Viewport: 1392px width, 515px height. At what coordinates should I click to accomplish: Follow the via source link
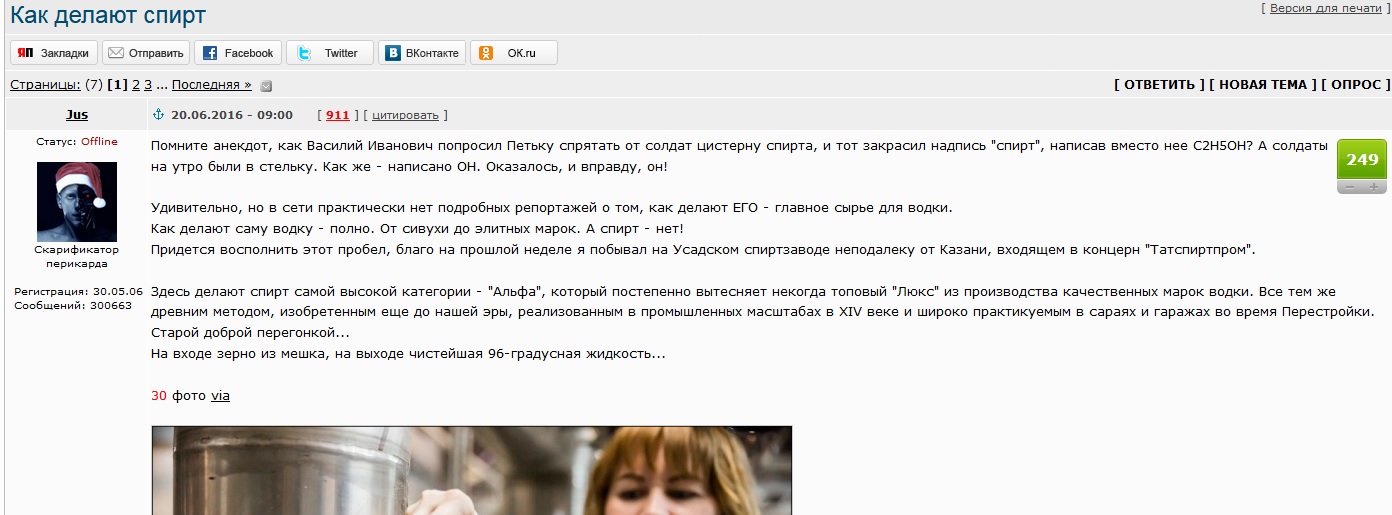pyautogui.click(x=220, y=395)
